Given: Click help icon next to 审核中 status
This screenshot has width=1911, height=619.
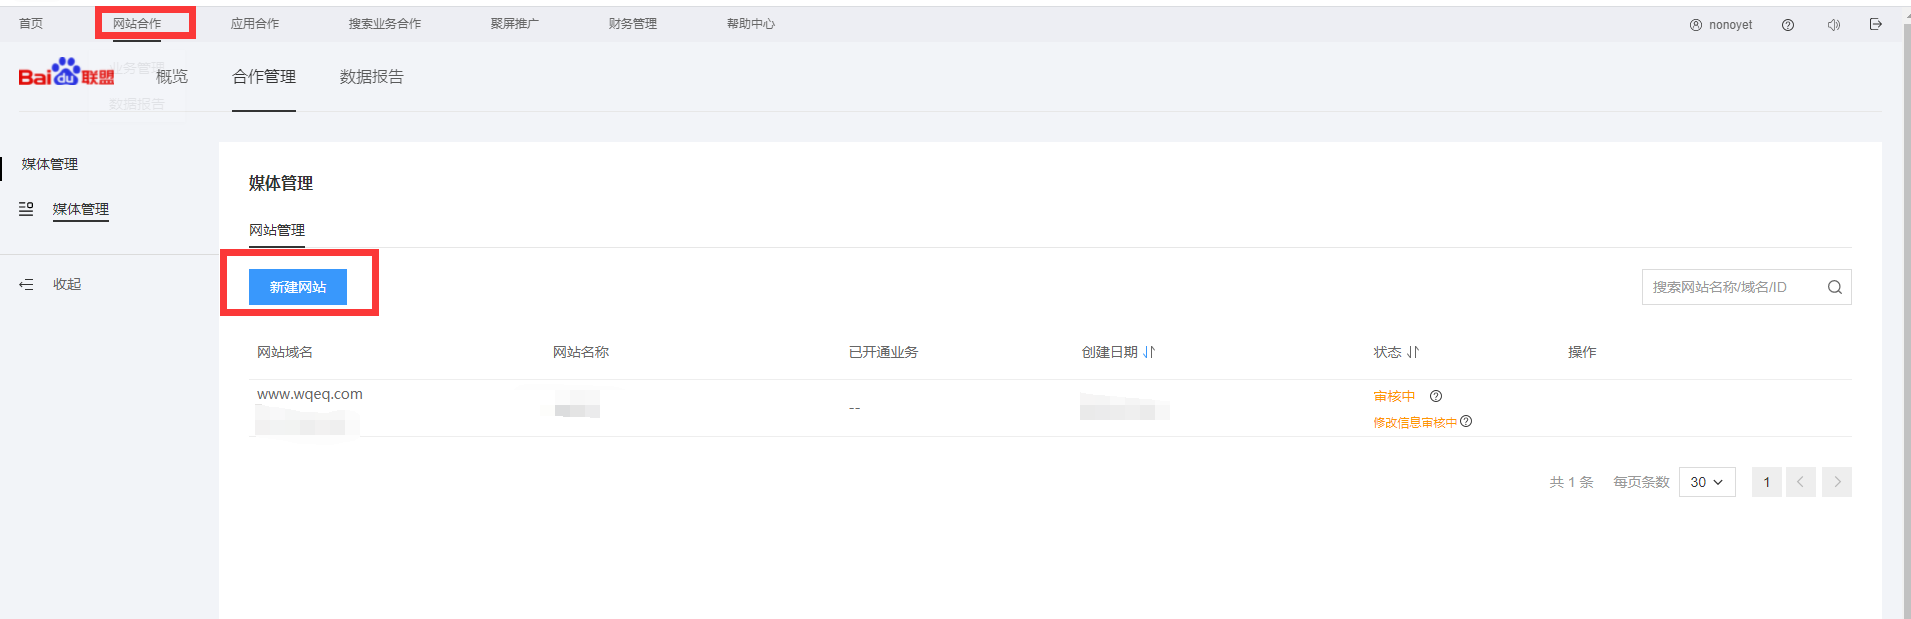Looking at the screenshot, I should (1436, 396).
